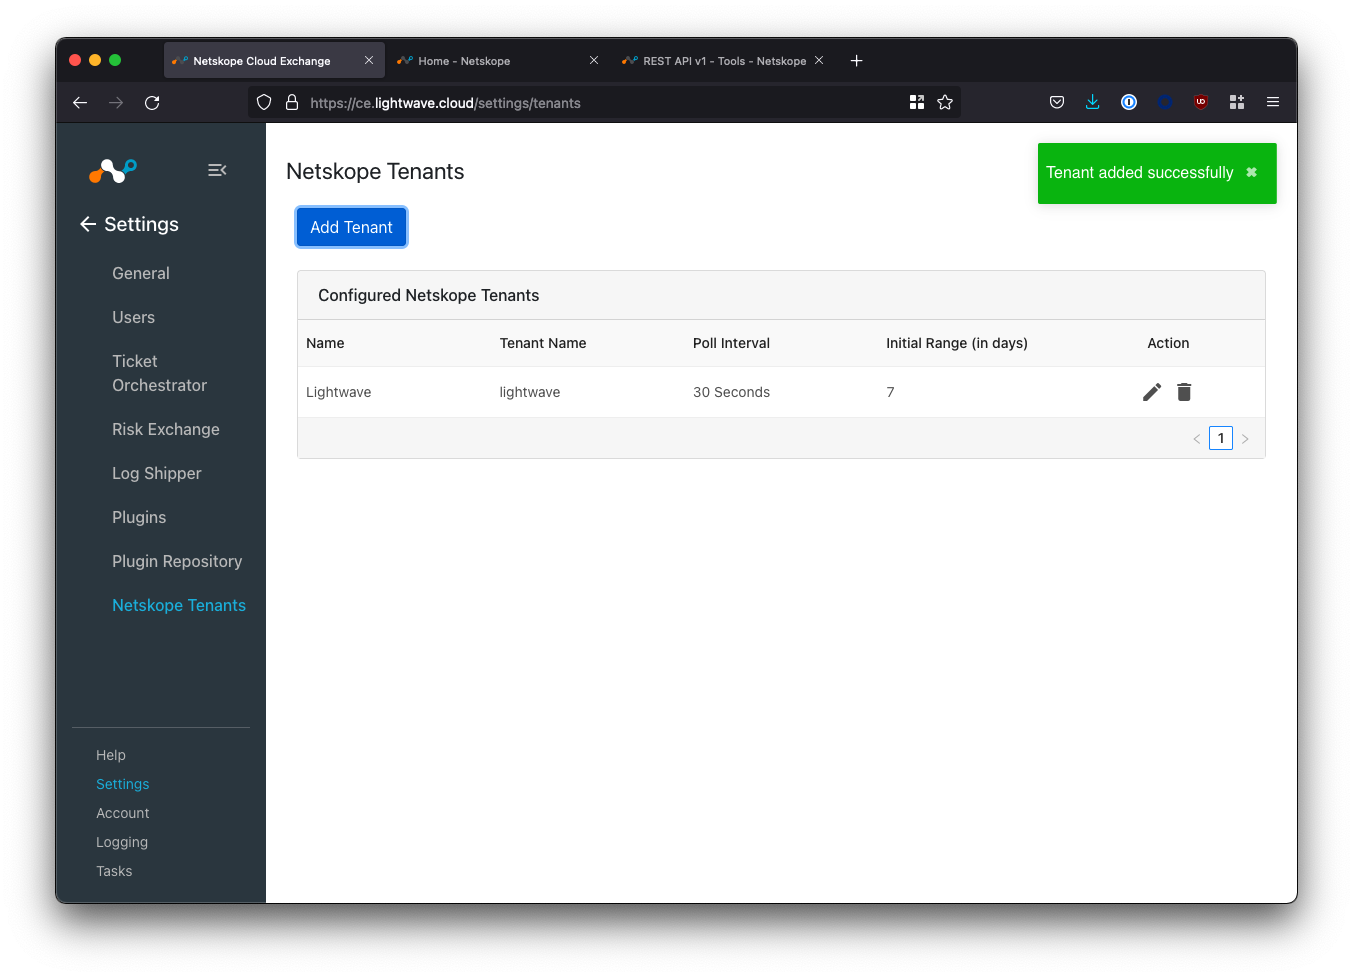Open the Firefox hamburger menu

click(1273, 102)
